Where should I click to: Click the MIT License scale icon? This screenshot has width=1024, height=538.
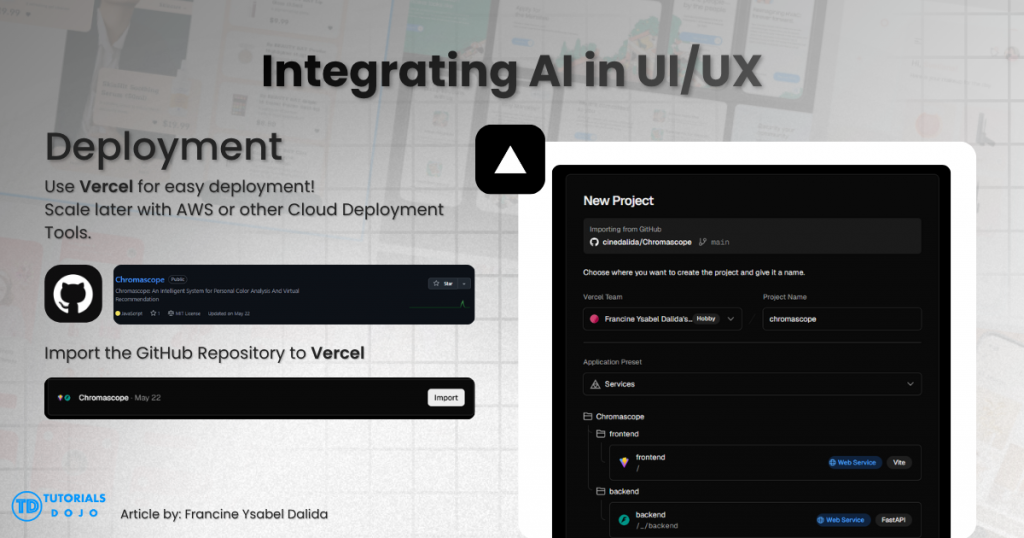(x=170, y=313)
